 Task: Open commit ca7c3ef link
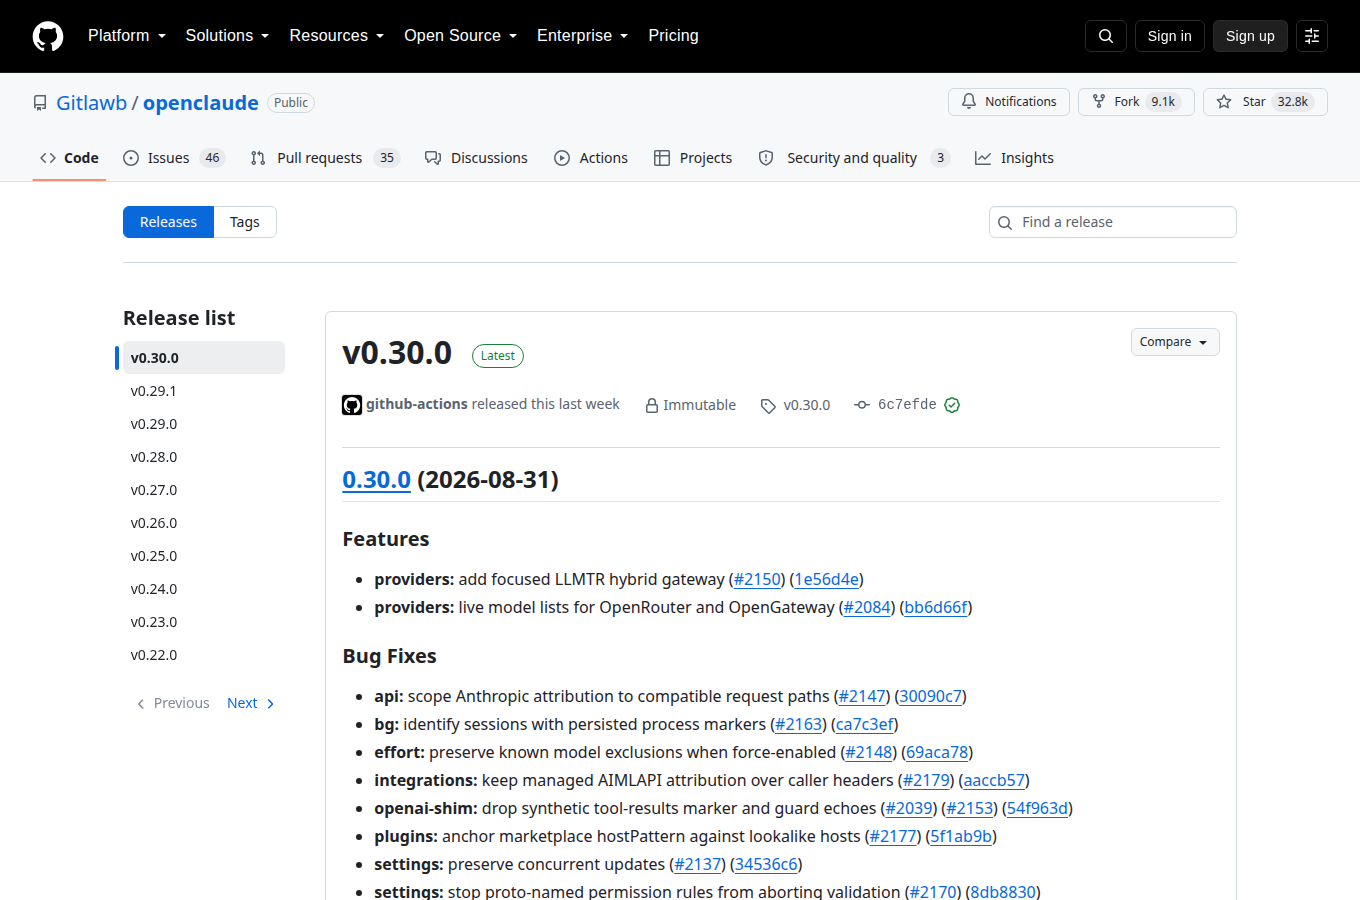tap(865, 724)
